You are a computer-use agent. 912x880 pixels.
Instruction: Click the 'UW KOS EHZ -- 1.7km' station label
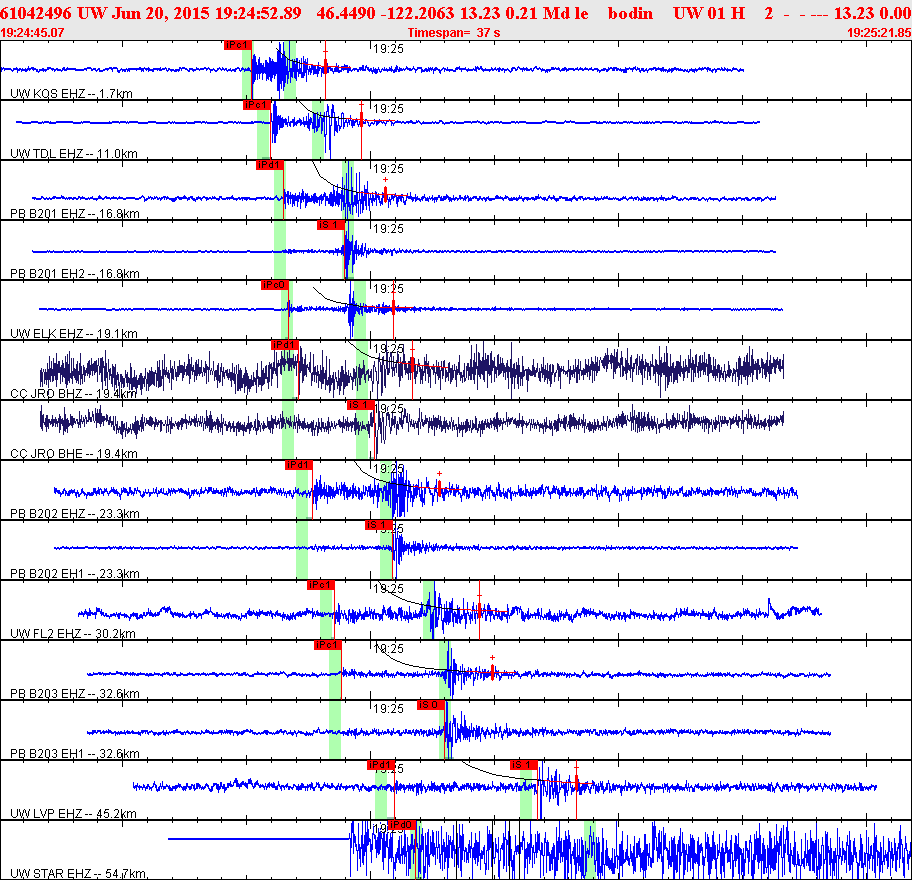coord(72,94)
